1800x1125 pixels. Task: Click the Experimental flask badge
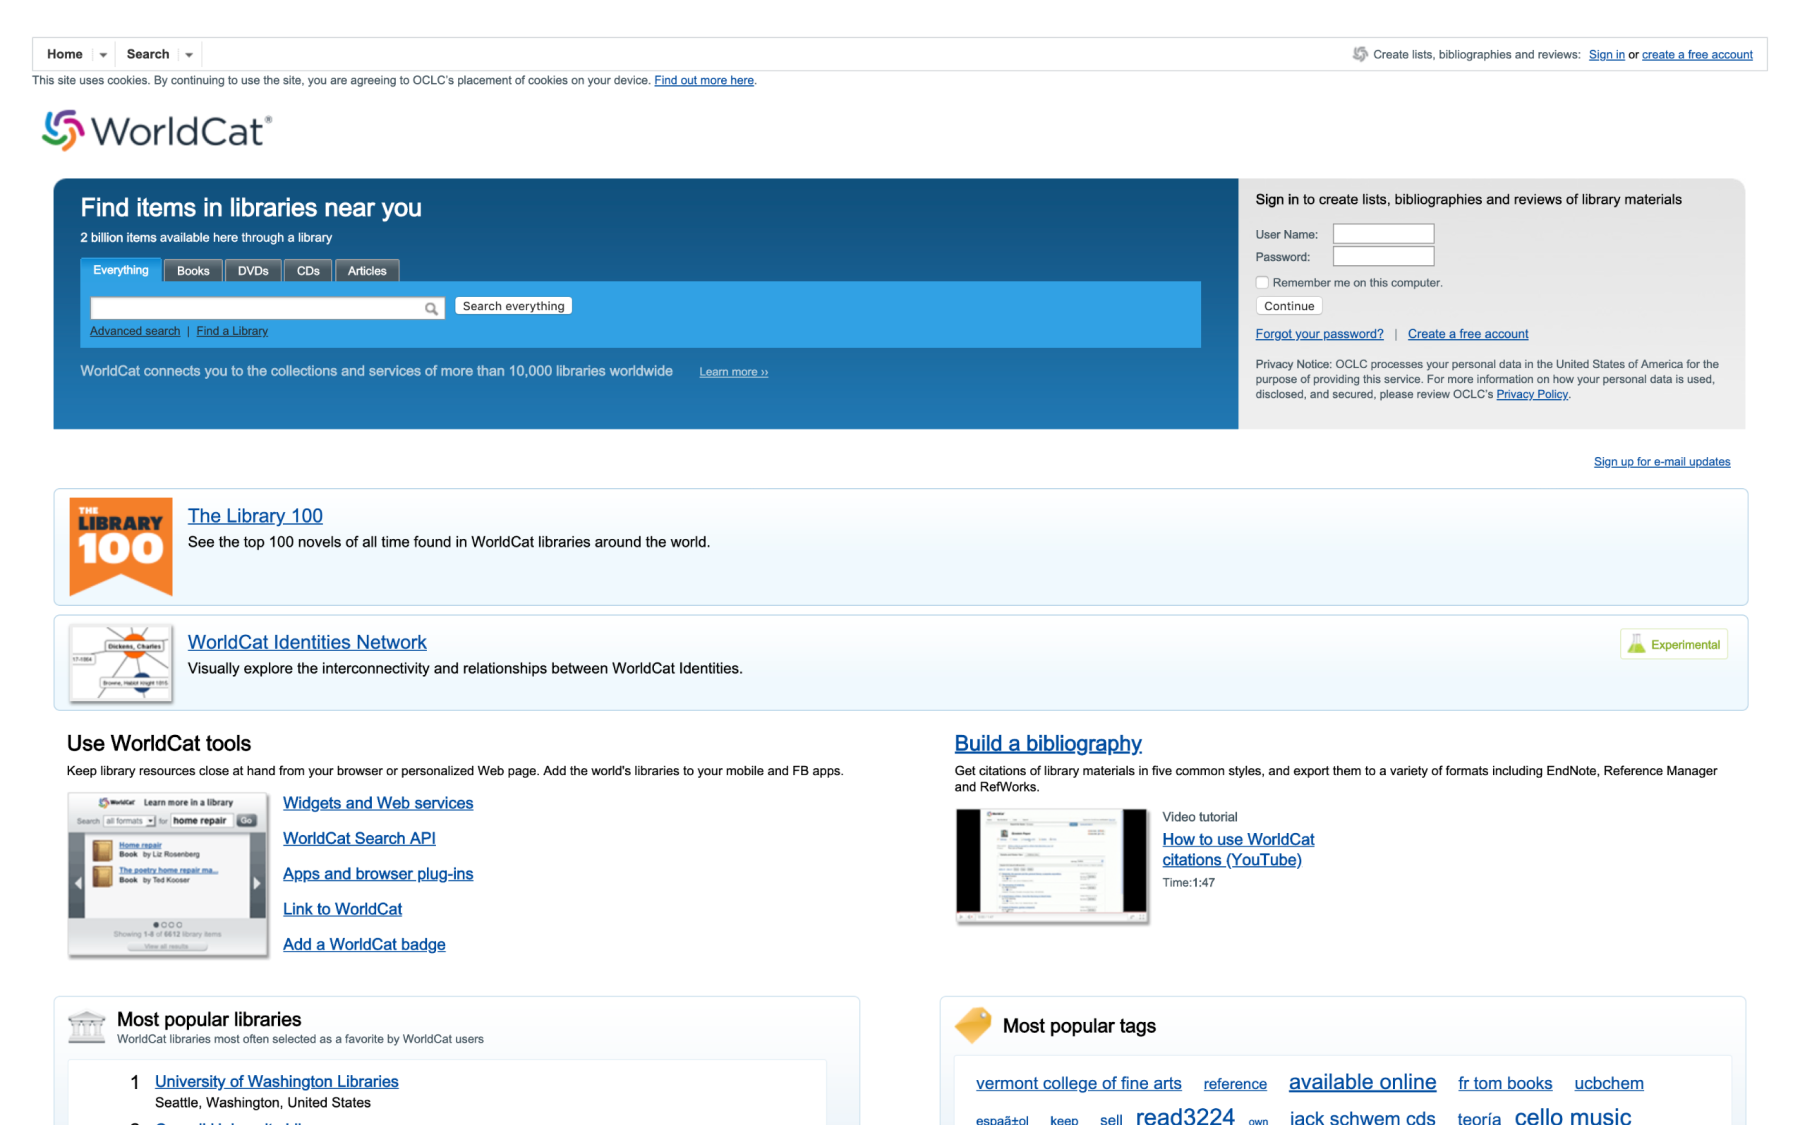coord(1673,645)
